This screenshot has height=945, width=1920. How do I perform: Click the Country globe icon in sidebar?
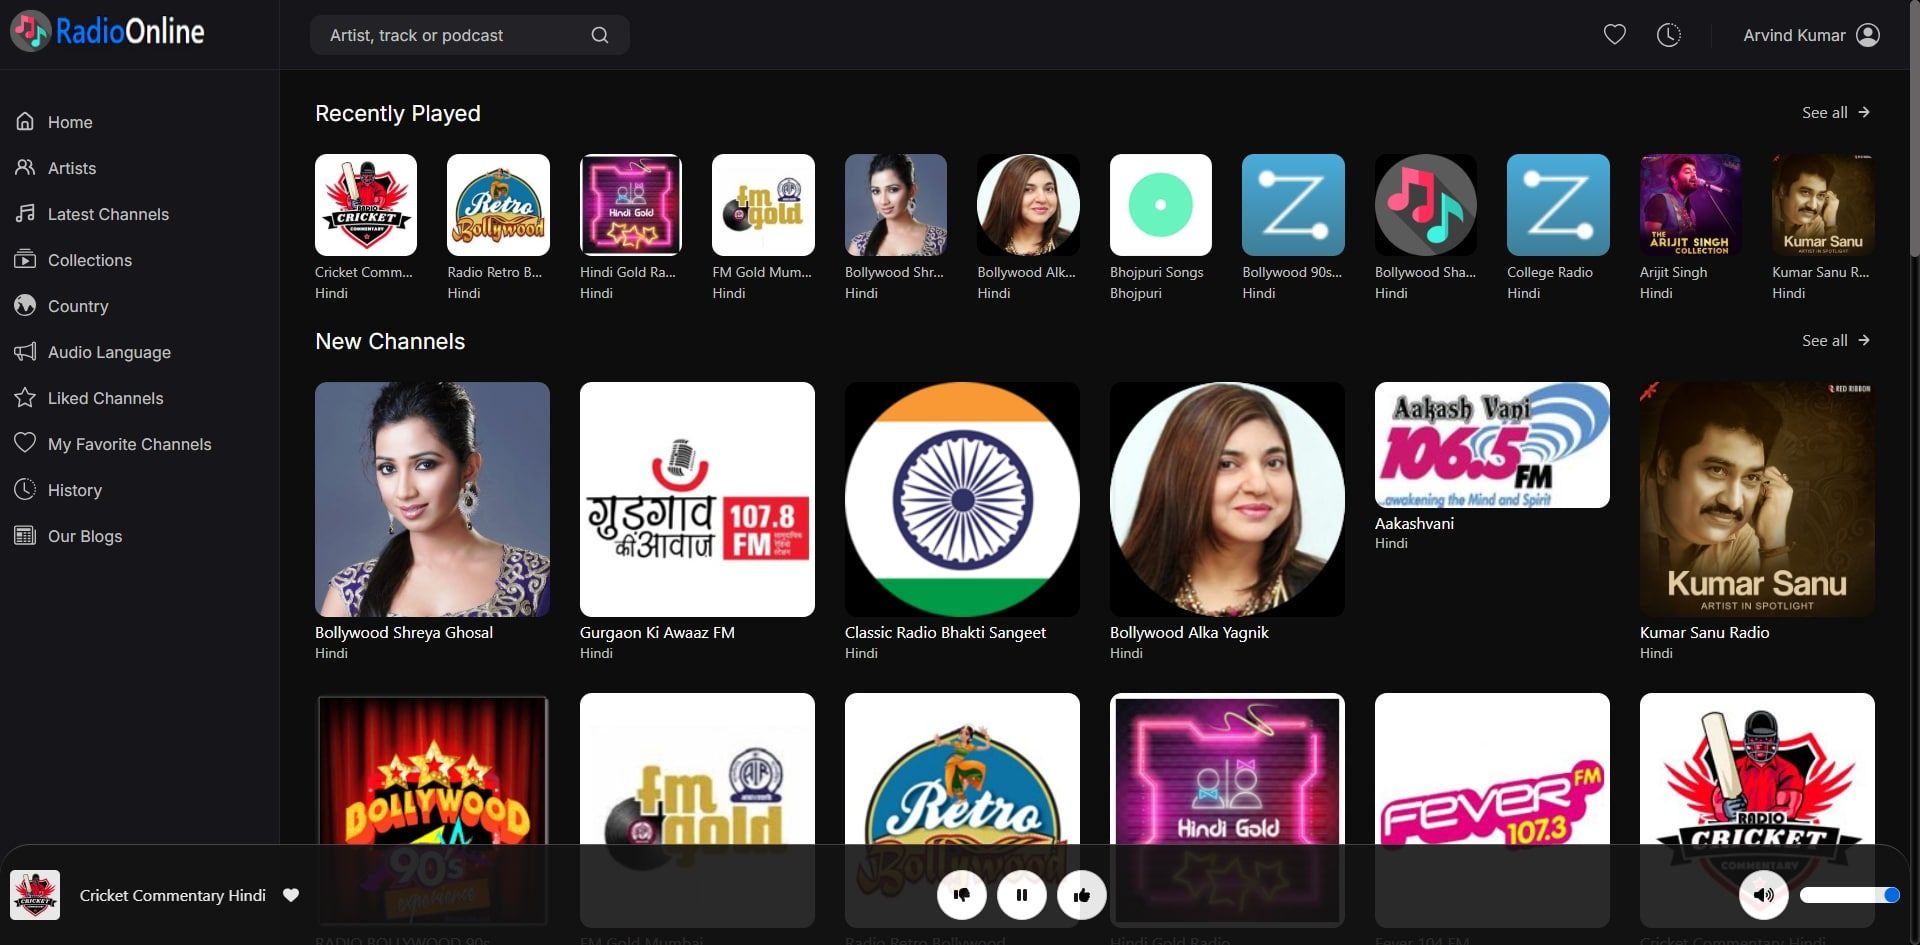25,305
